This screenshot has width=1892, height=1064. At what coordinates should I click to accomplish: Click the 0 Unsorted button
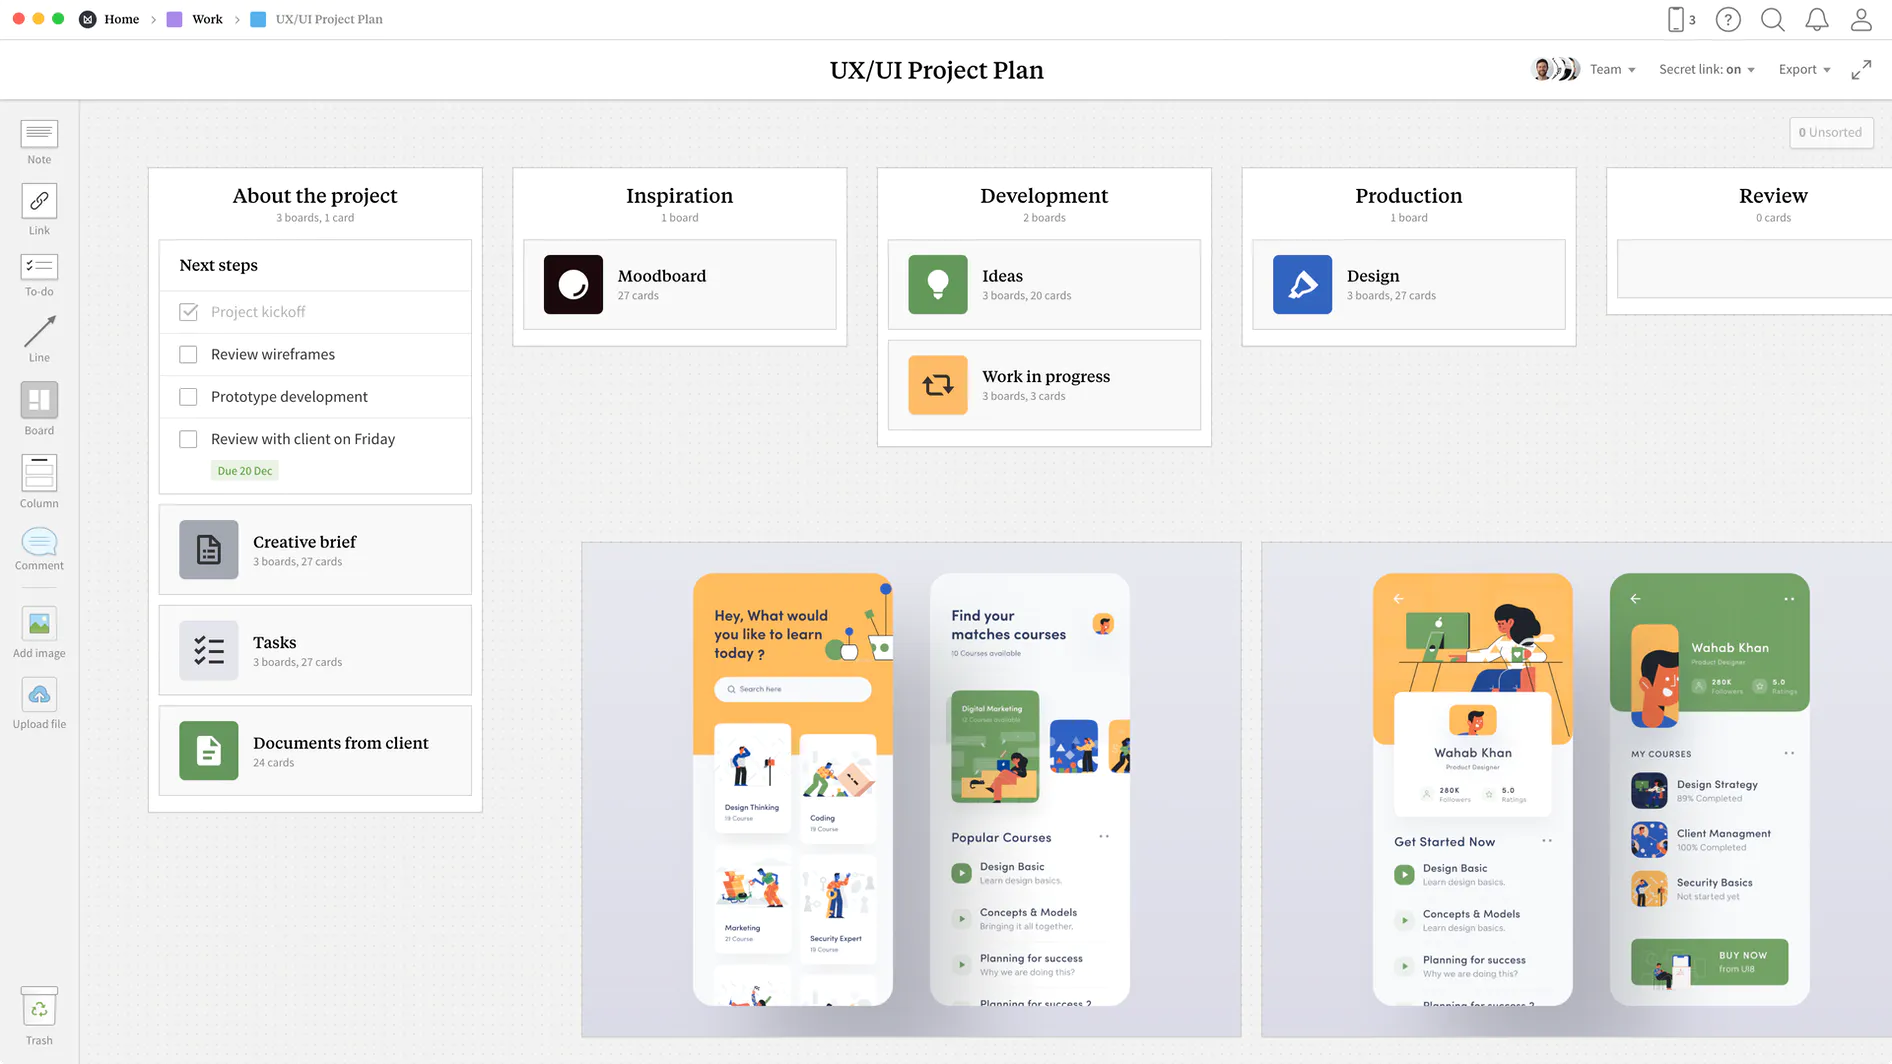[x=1830, y=132]
